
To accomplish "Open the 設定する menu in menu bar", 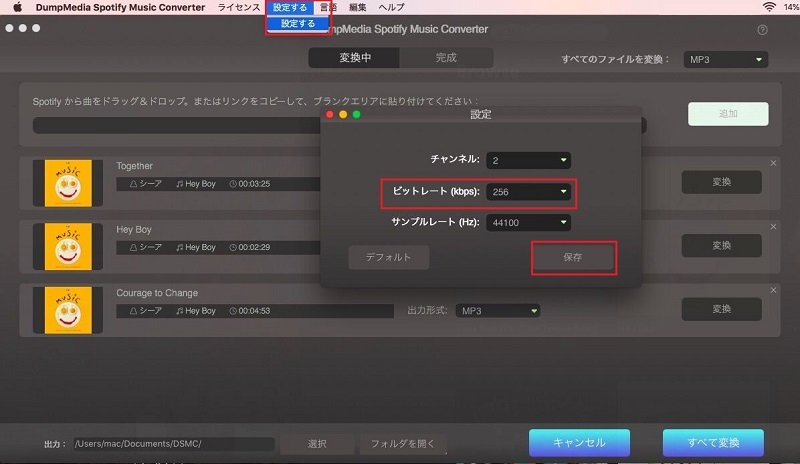I will 290,7.
